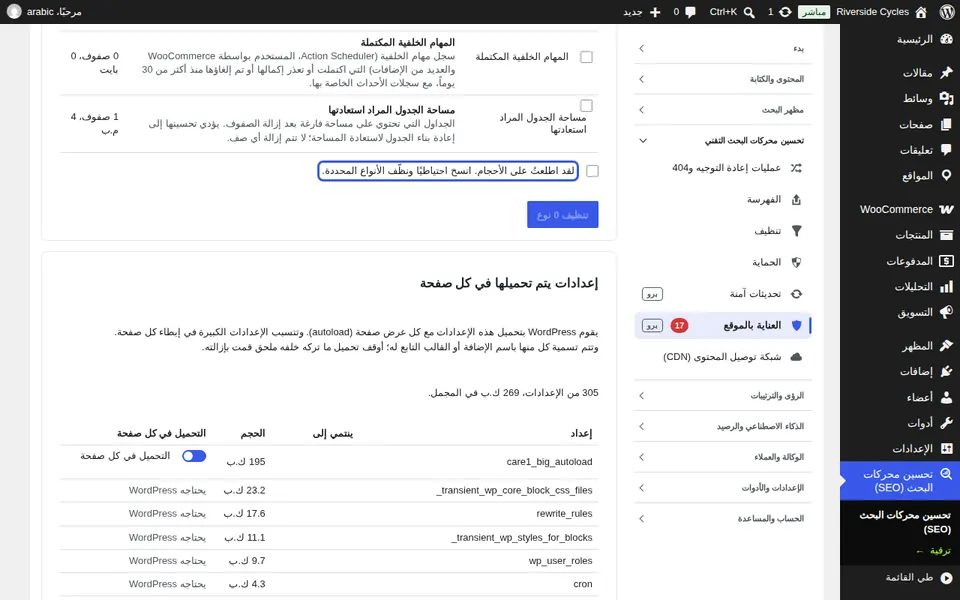Open المنتجات products menu
The width and height of the screenshot is (960, 600).
point(924,235)
